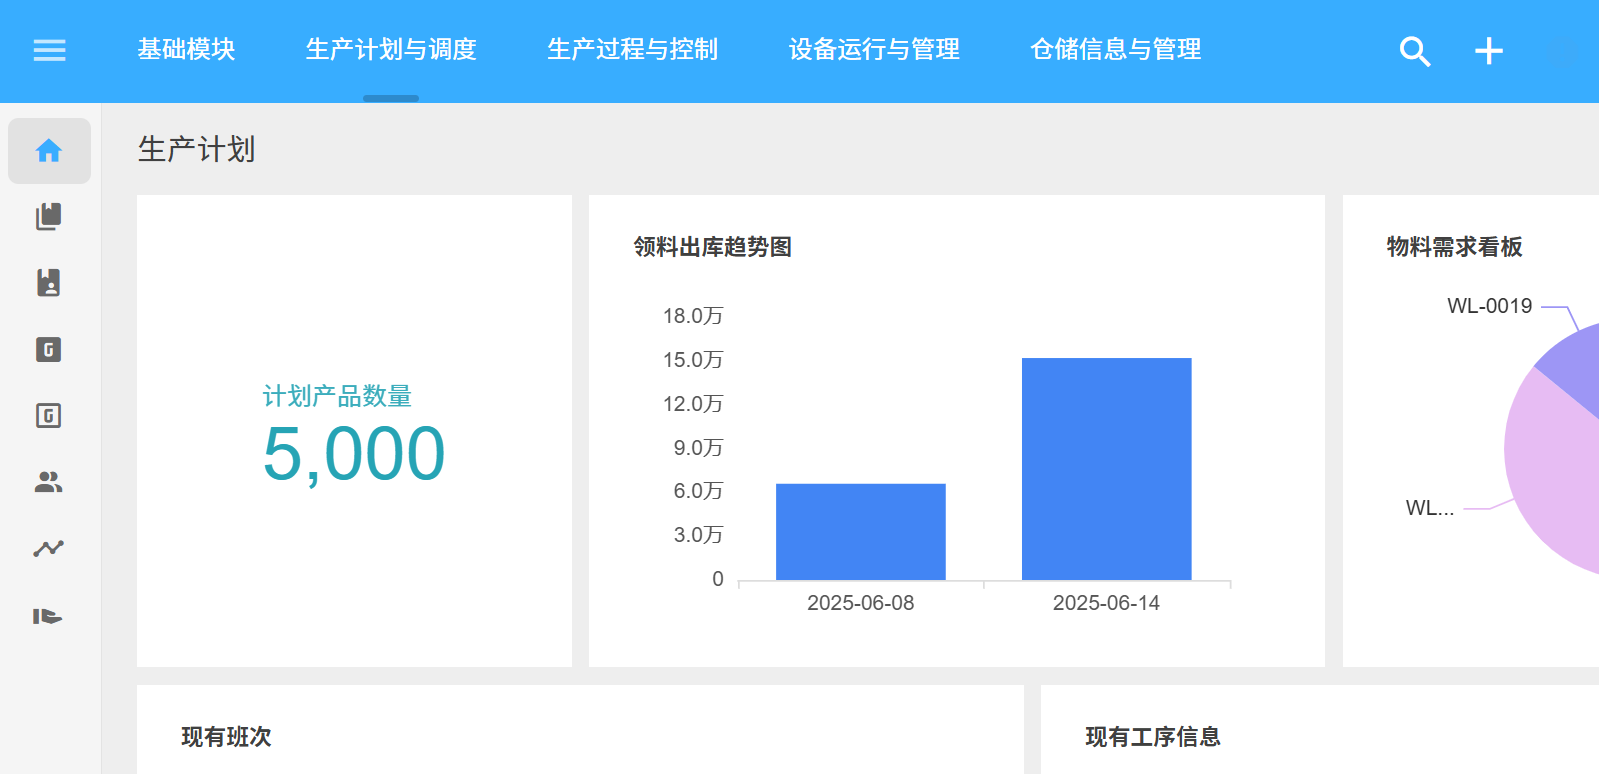Open the 仓储信息与管理 tab
1599x774 pixels.
[1115, 49]
